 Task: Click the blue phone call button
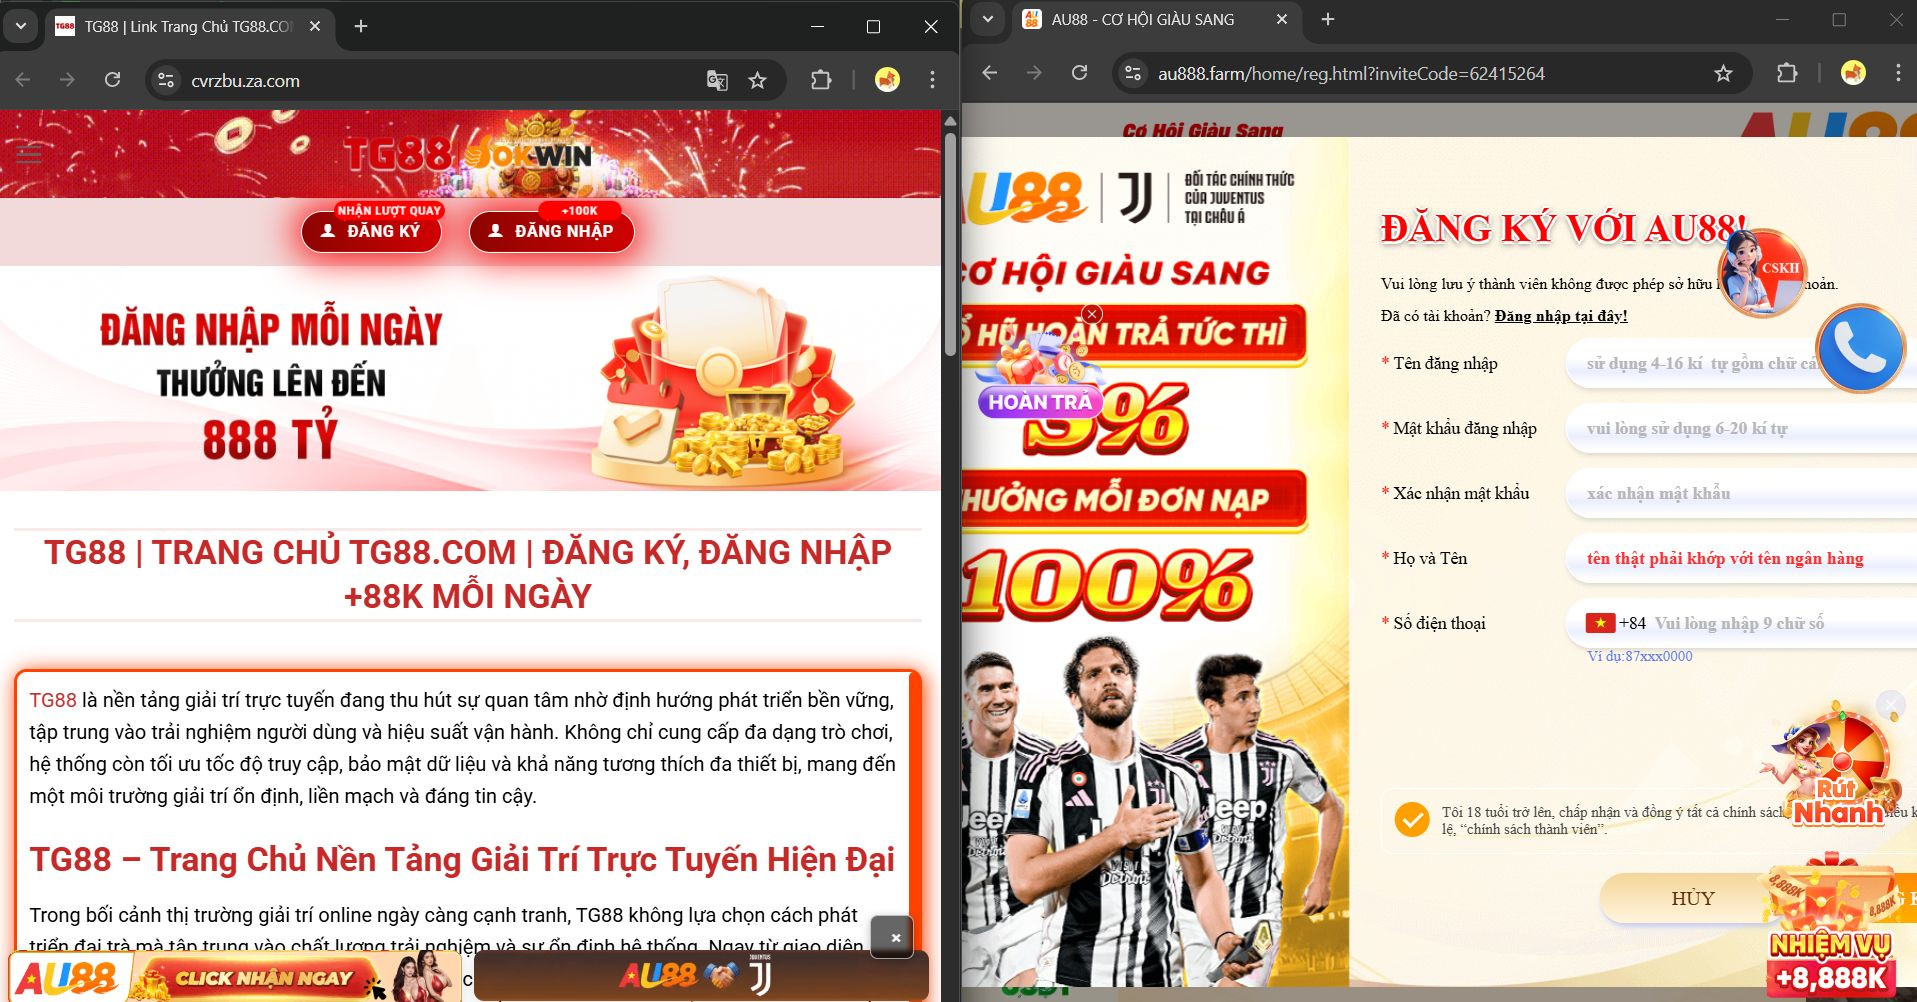pyautogui.click(x=1860, y=347)
